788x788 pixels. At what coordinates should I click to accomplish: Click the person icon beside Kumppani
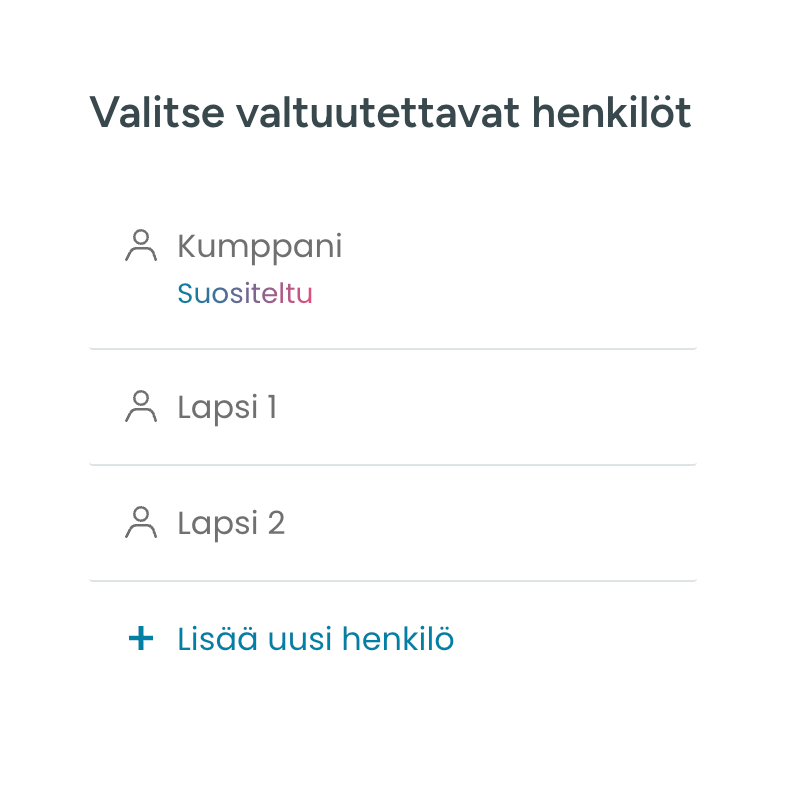tap(141, 246)
